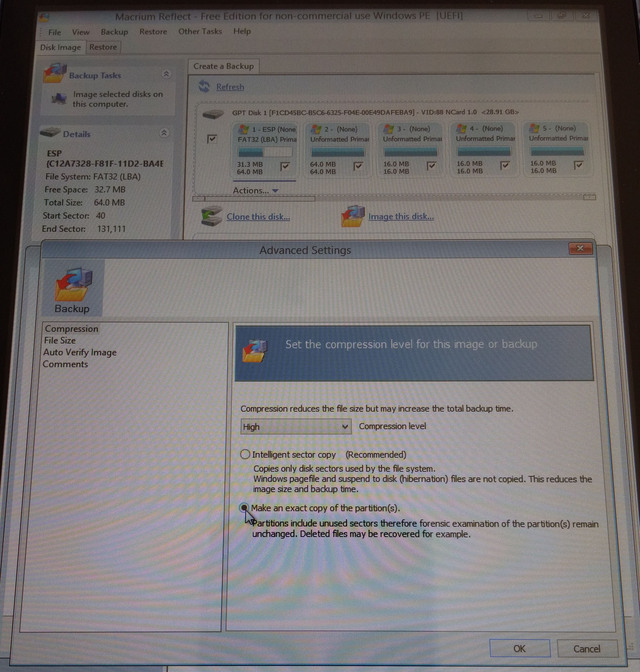Open the Actions dropdown under the disk

point(255,190)
